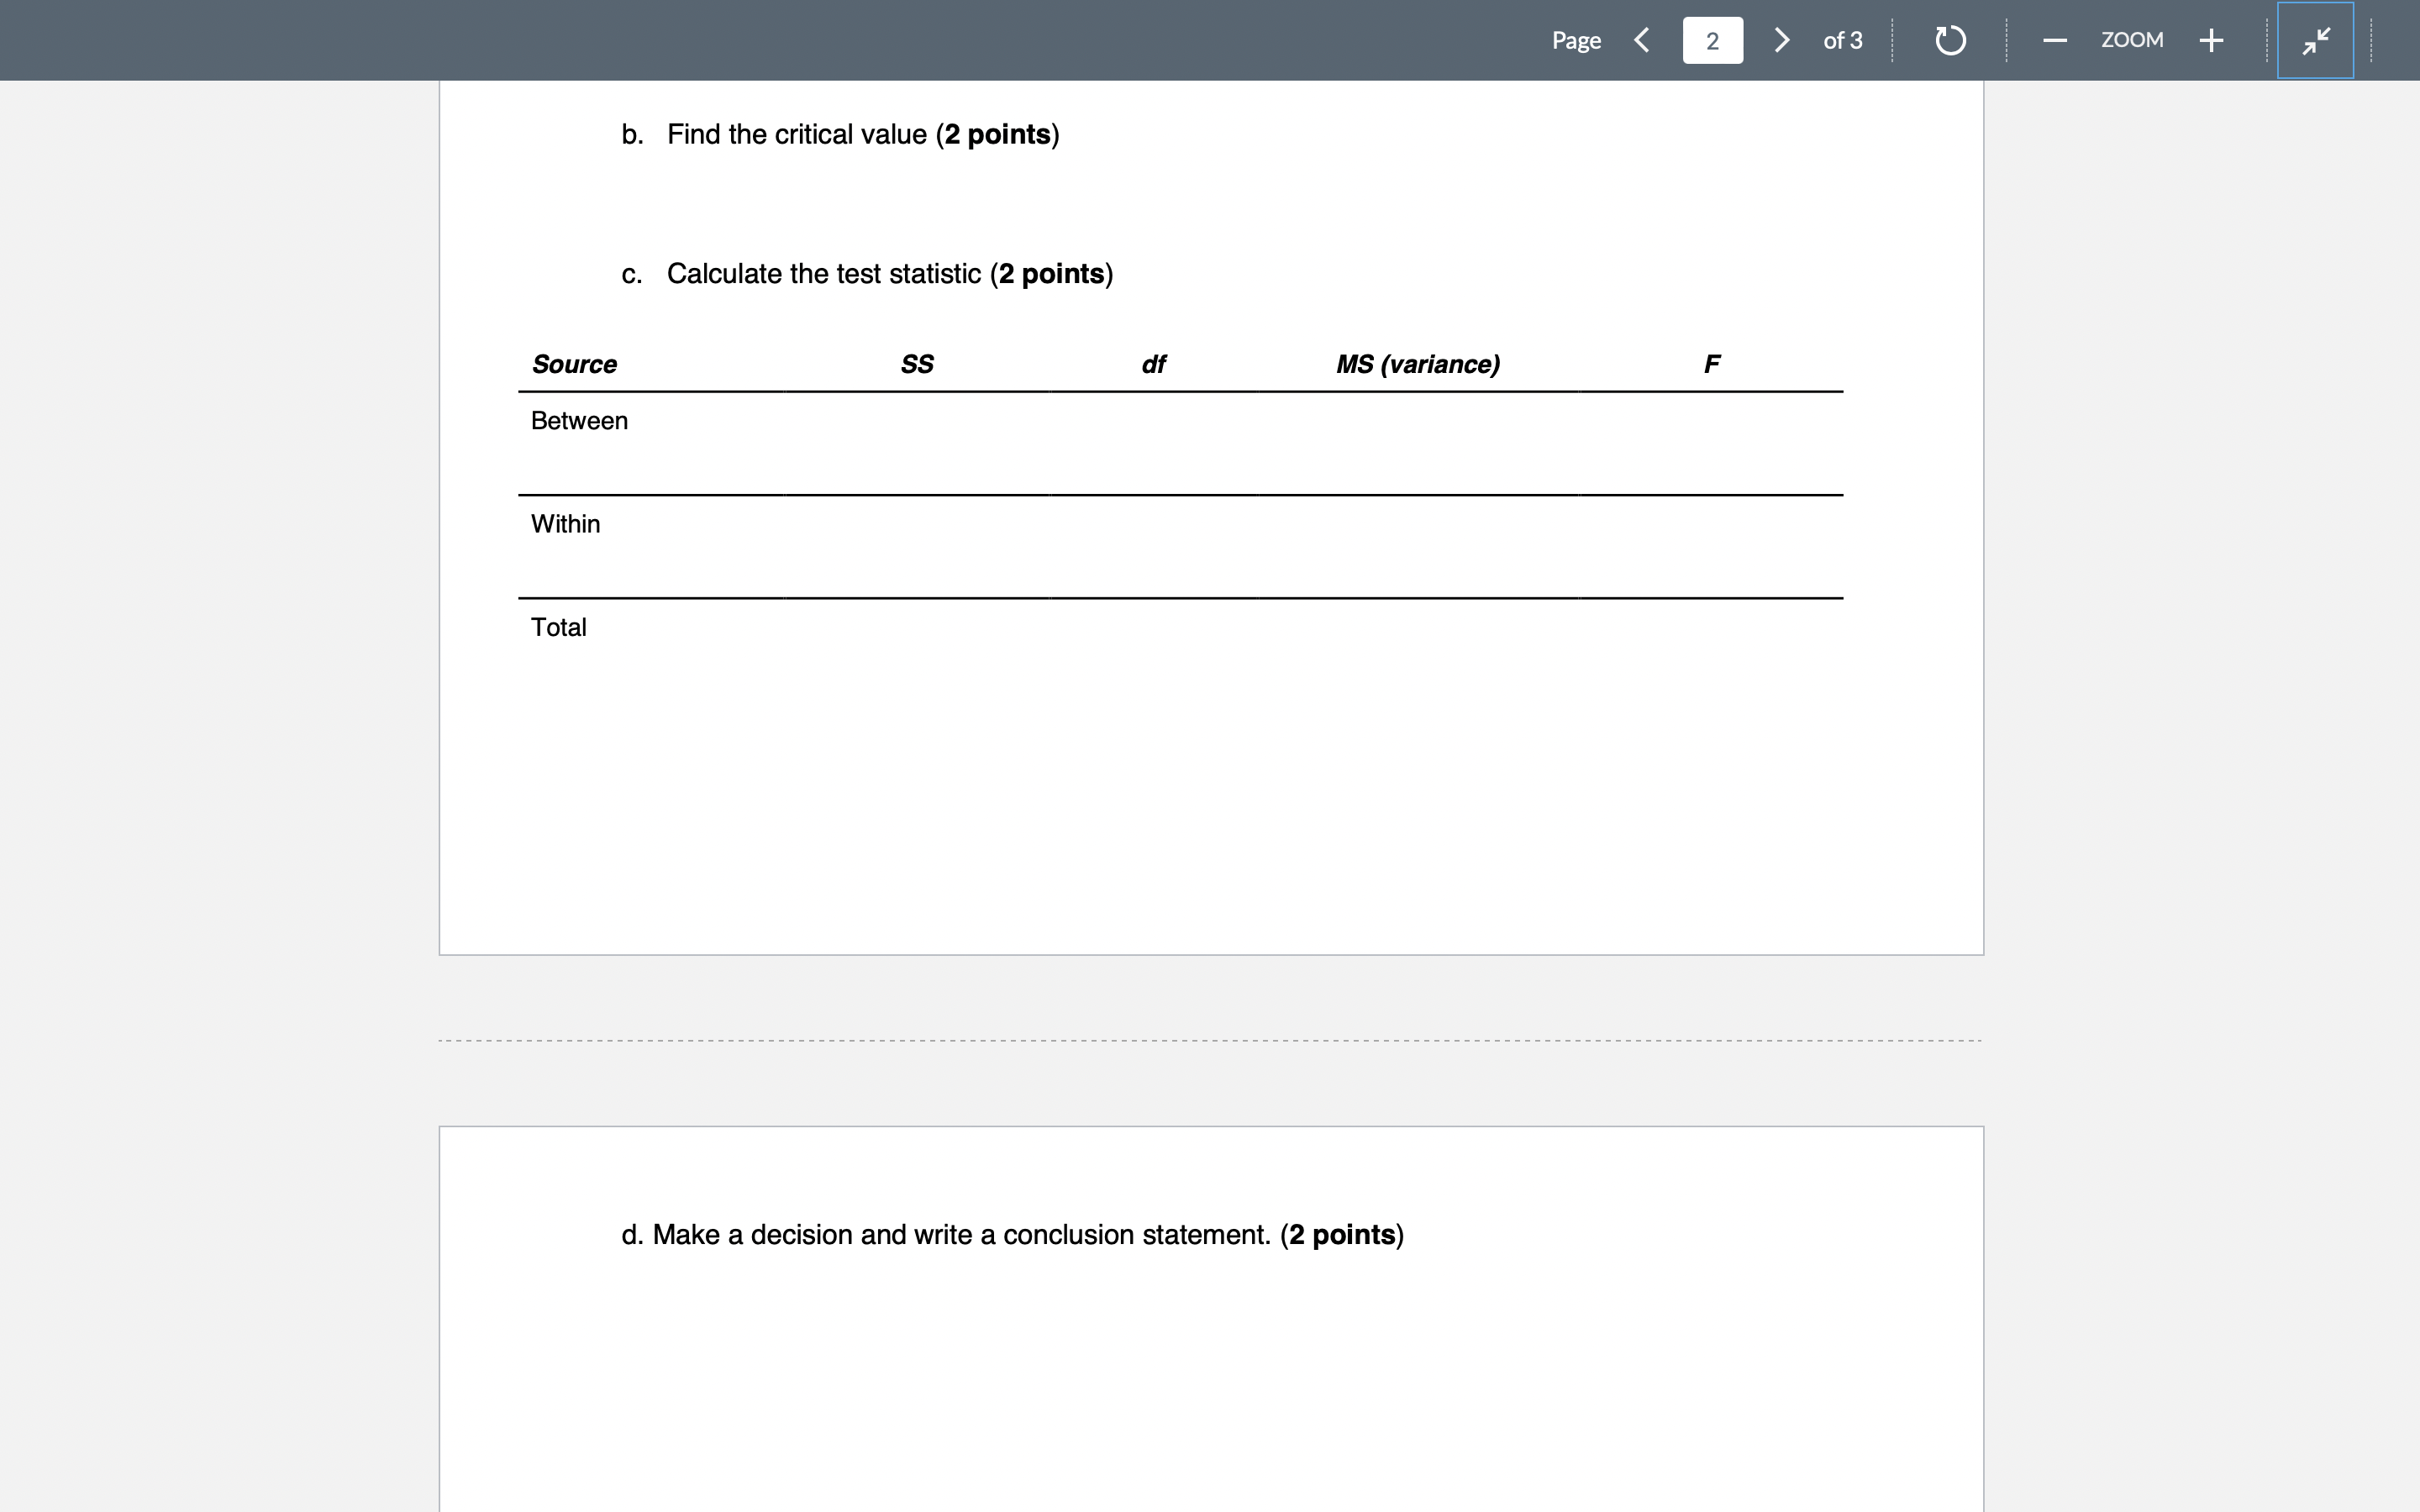2420x1512 pixels.
Task: Exit the expanded document view
Action: (x=2315, y=41)
